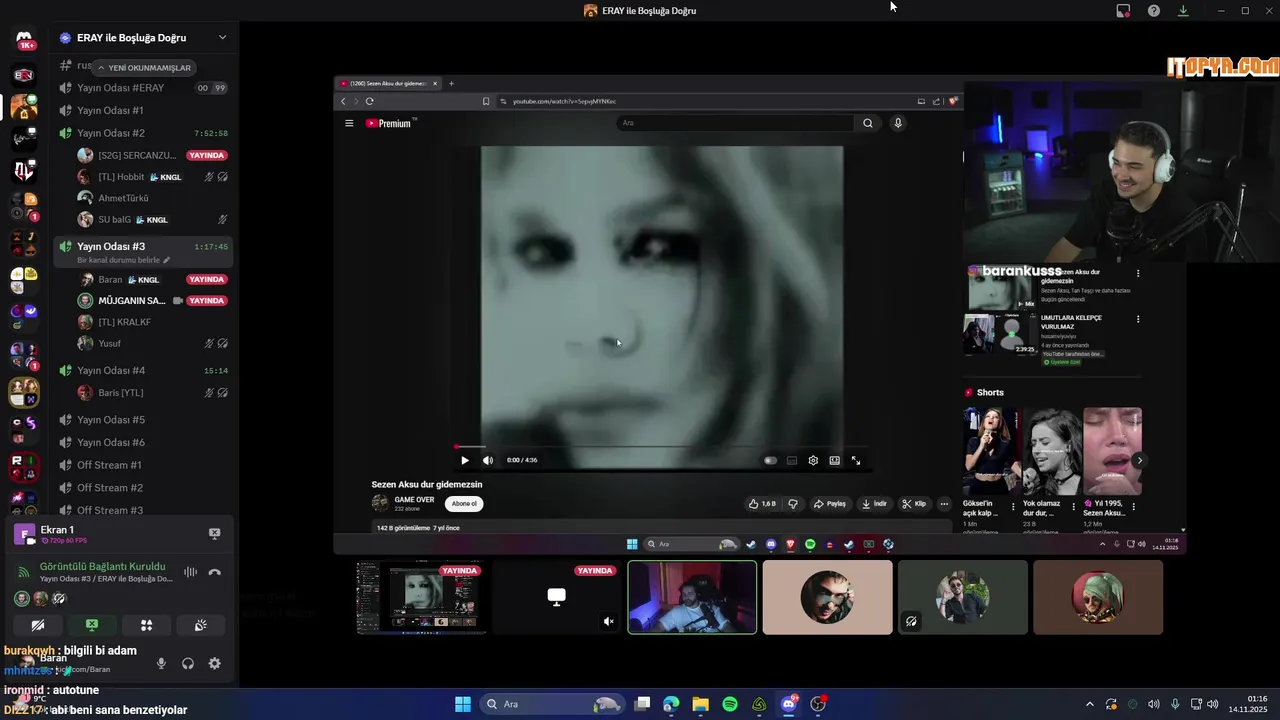Click the Abone ol subscribe button
The image size is (1280, 720).
(463, 504)
